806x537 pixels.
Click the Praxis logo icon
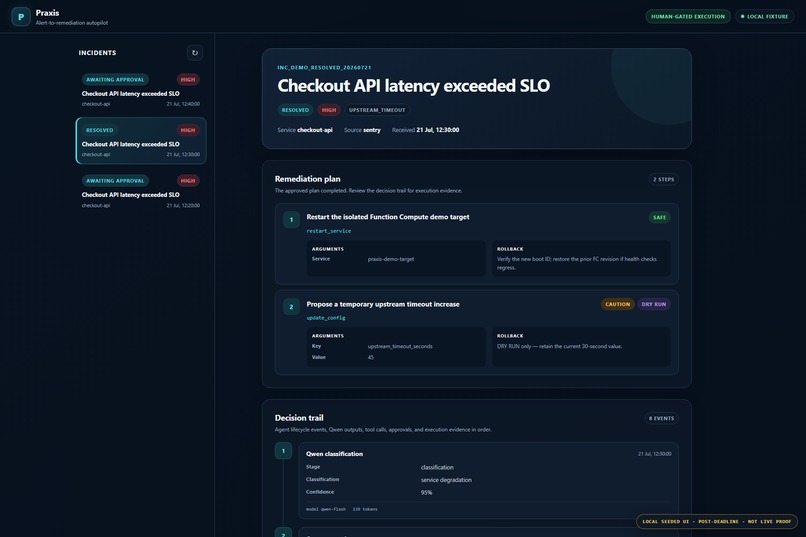(x=21, y=17)
